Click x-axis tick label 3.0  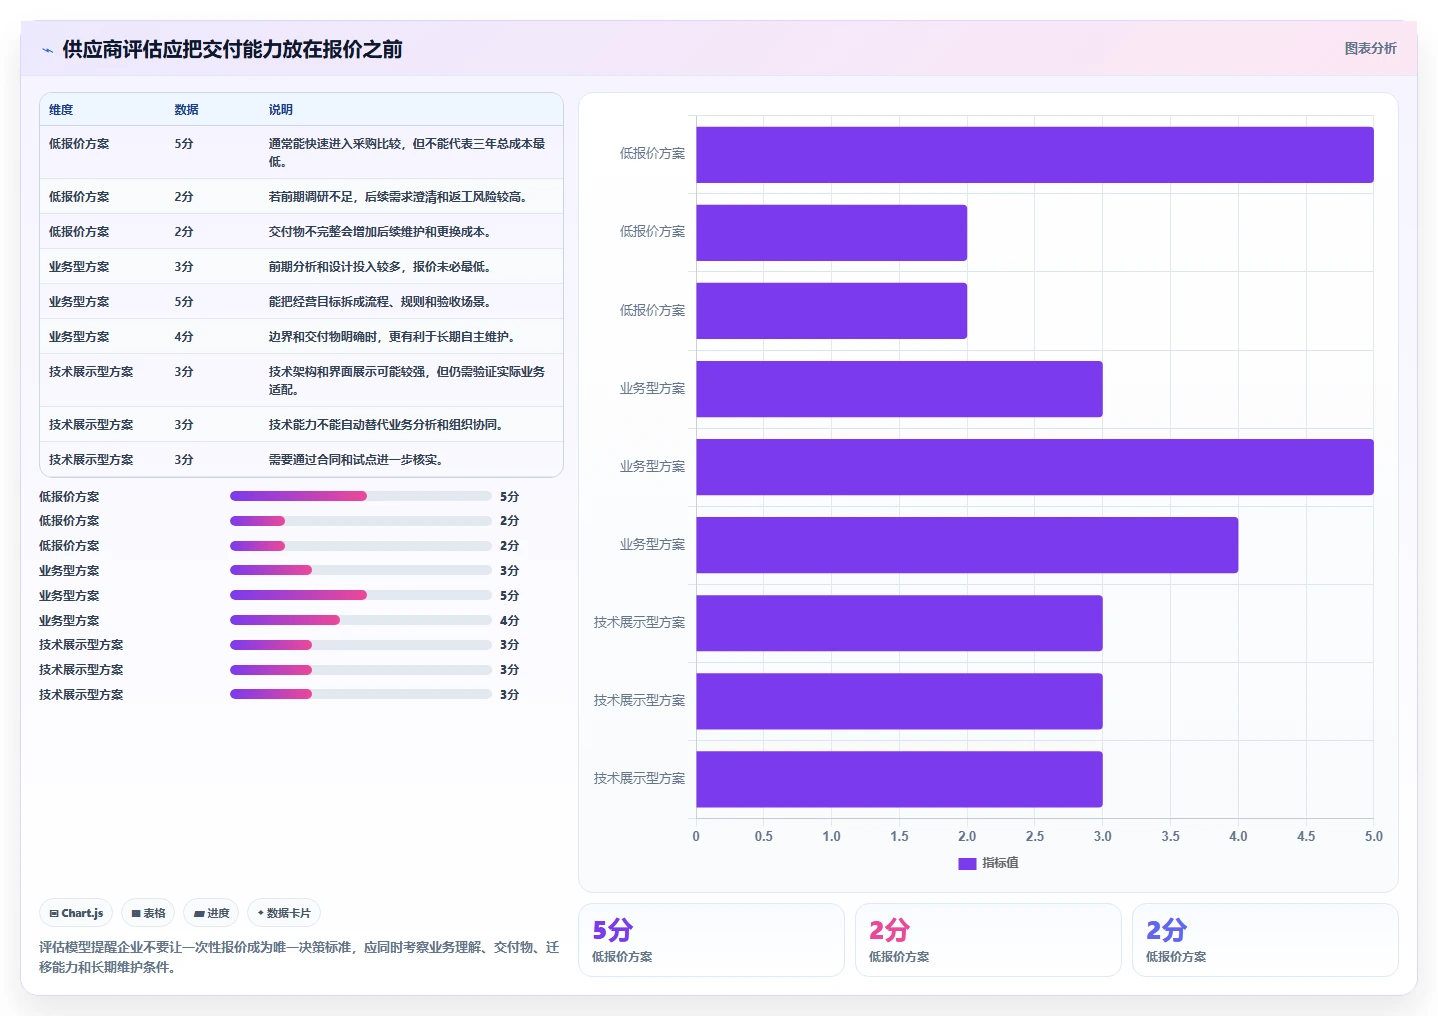click(x=1103, y=836)
